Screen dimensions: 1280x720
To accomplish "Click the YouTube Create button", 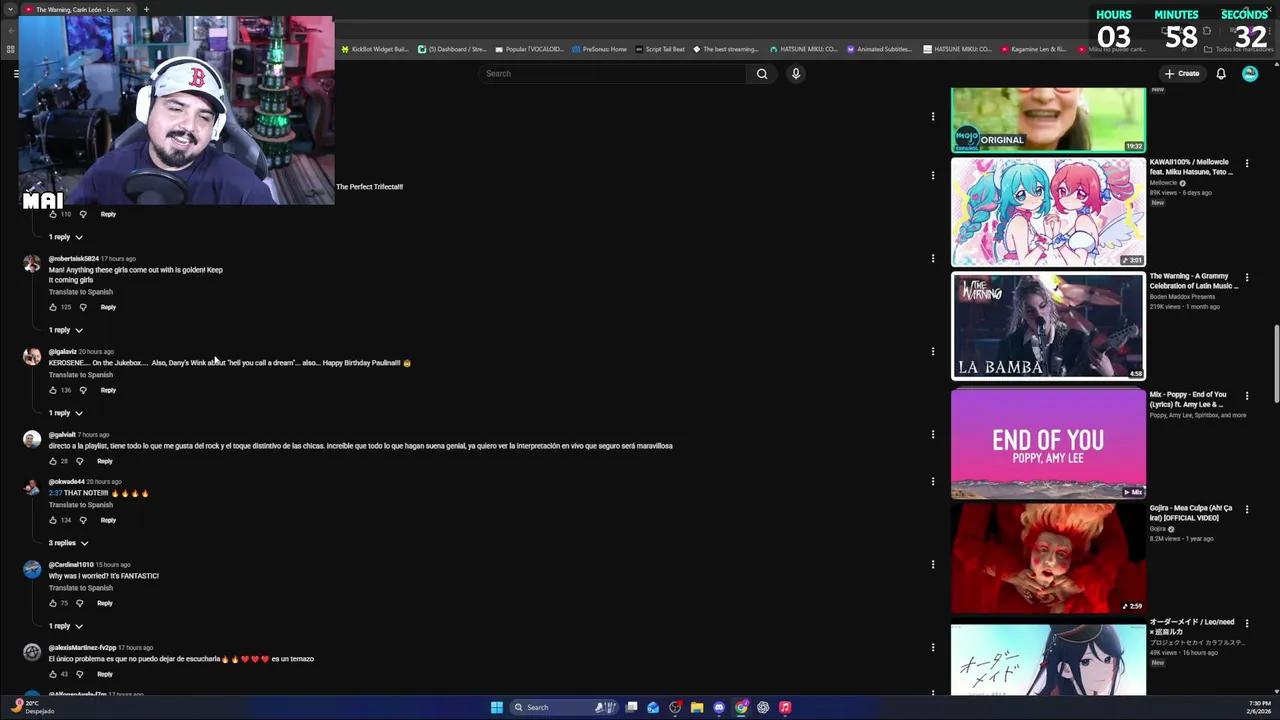I will (1182, 74).
